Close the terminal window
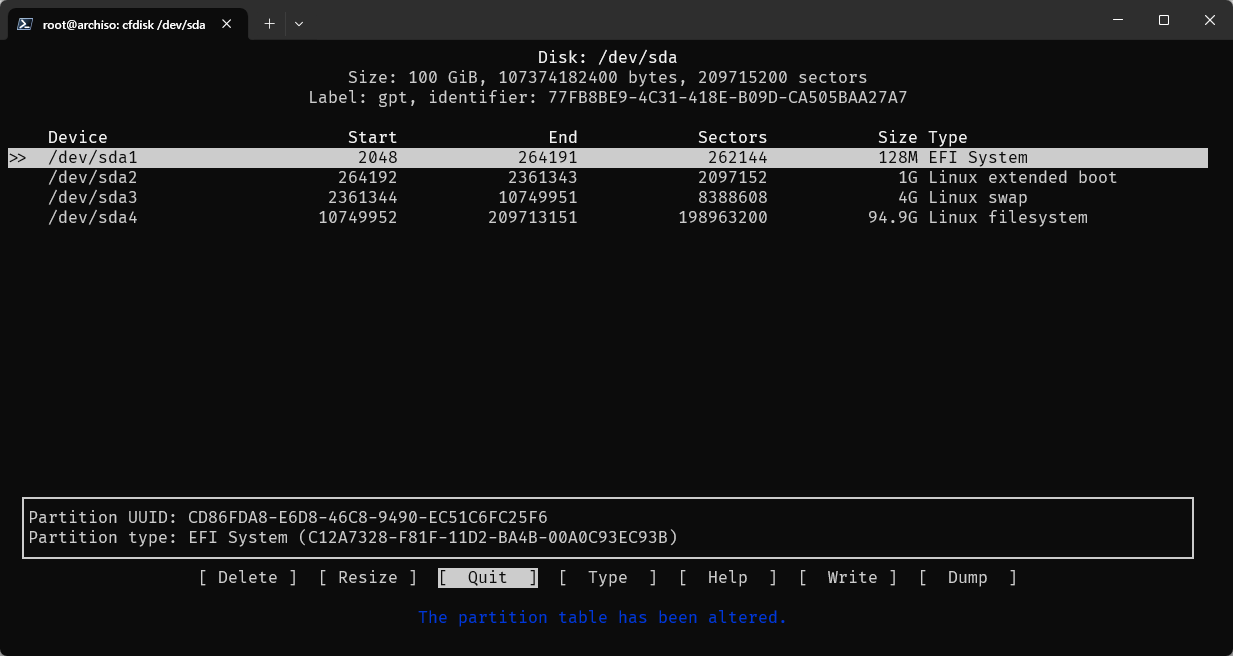Viewport: 1233px width, 656px height. pos(1210,20)
